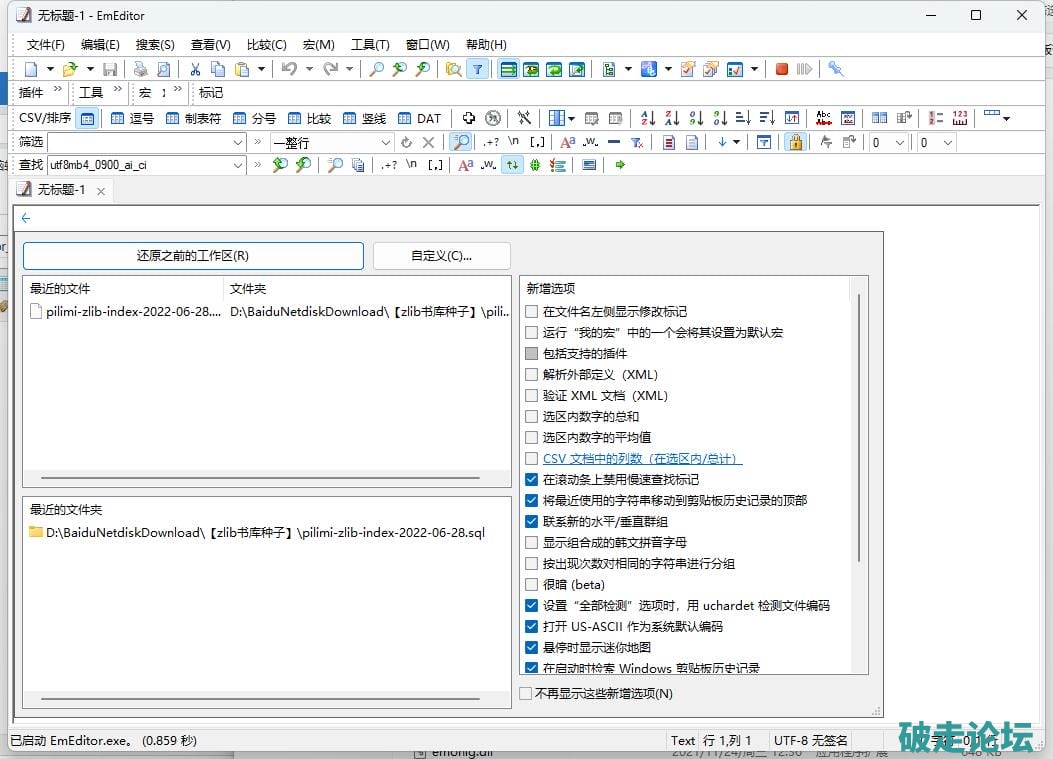Check 不再显示这些新增选项 checkbox
This screenshot has width=1053, height=759.
pyautogui.click(x=526, y=693)
